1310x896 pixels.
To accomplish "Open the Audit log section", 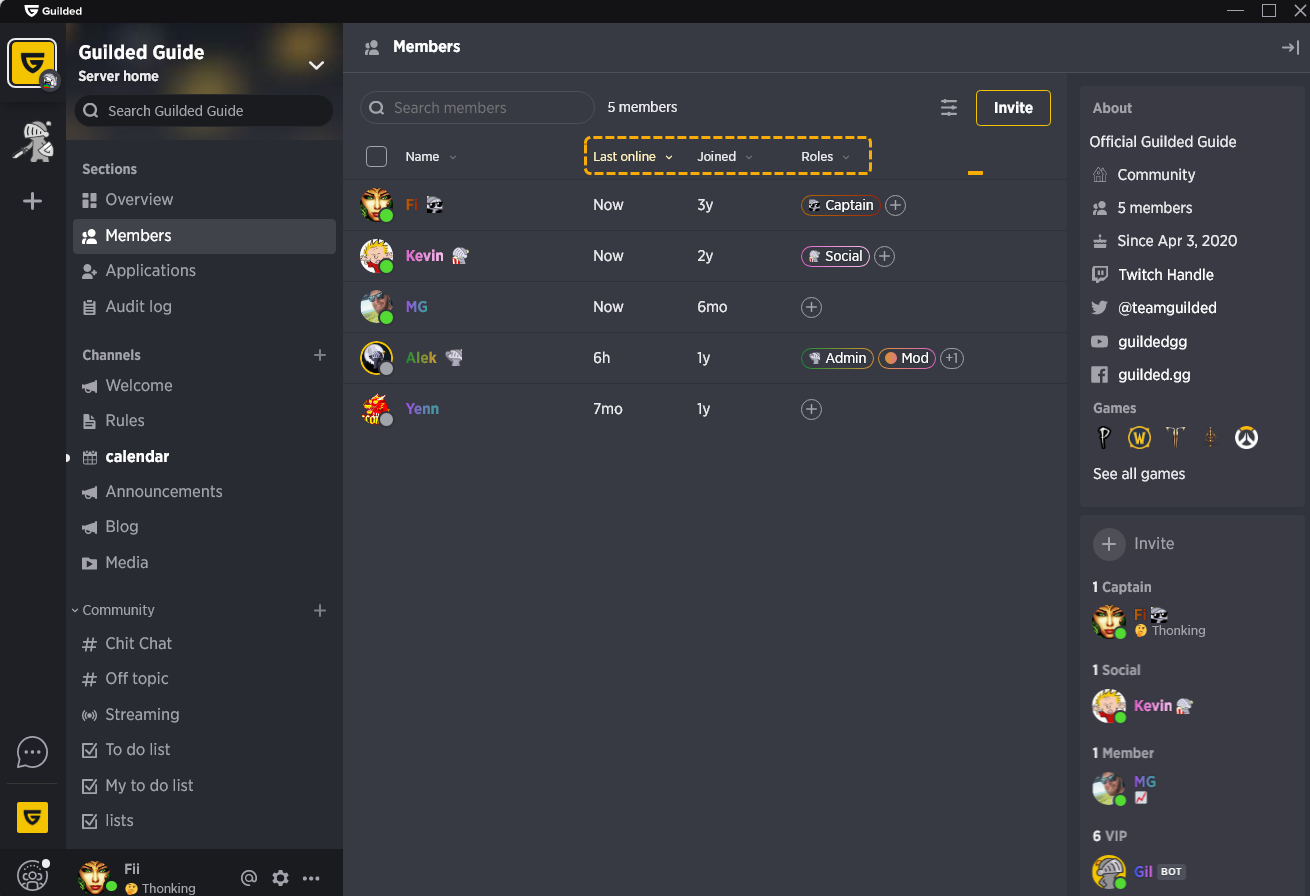I will [x=204, y=307].
